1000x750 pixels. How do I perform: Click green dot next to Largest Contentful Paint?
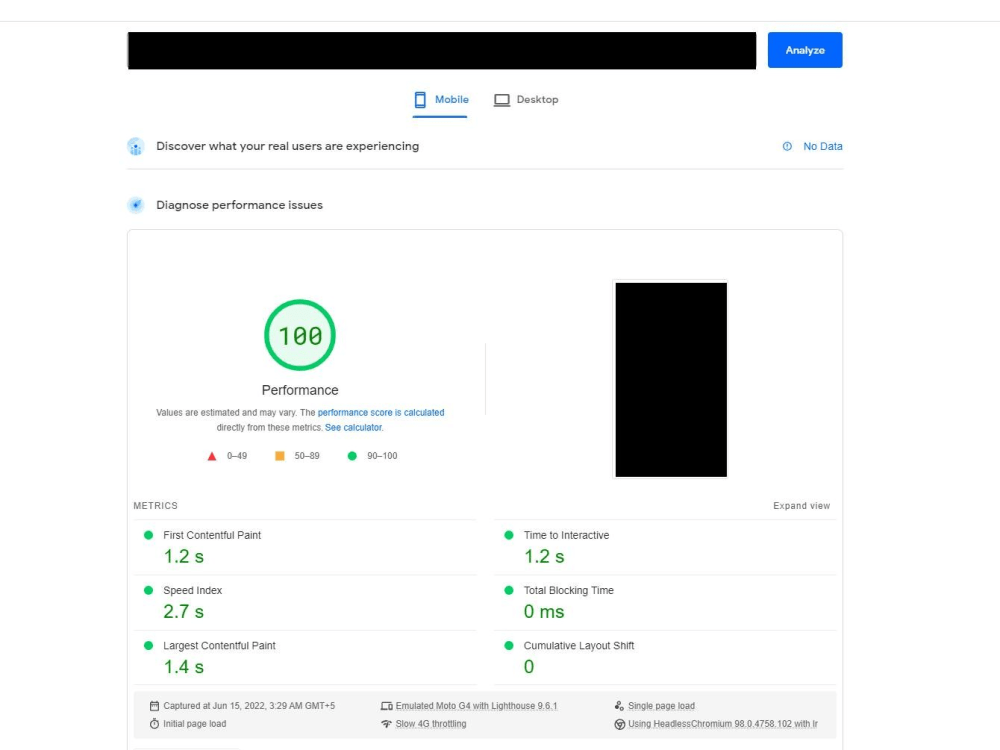149,645
